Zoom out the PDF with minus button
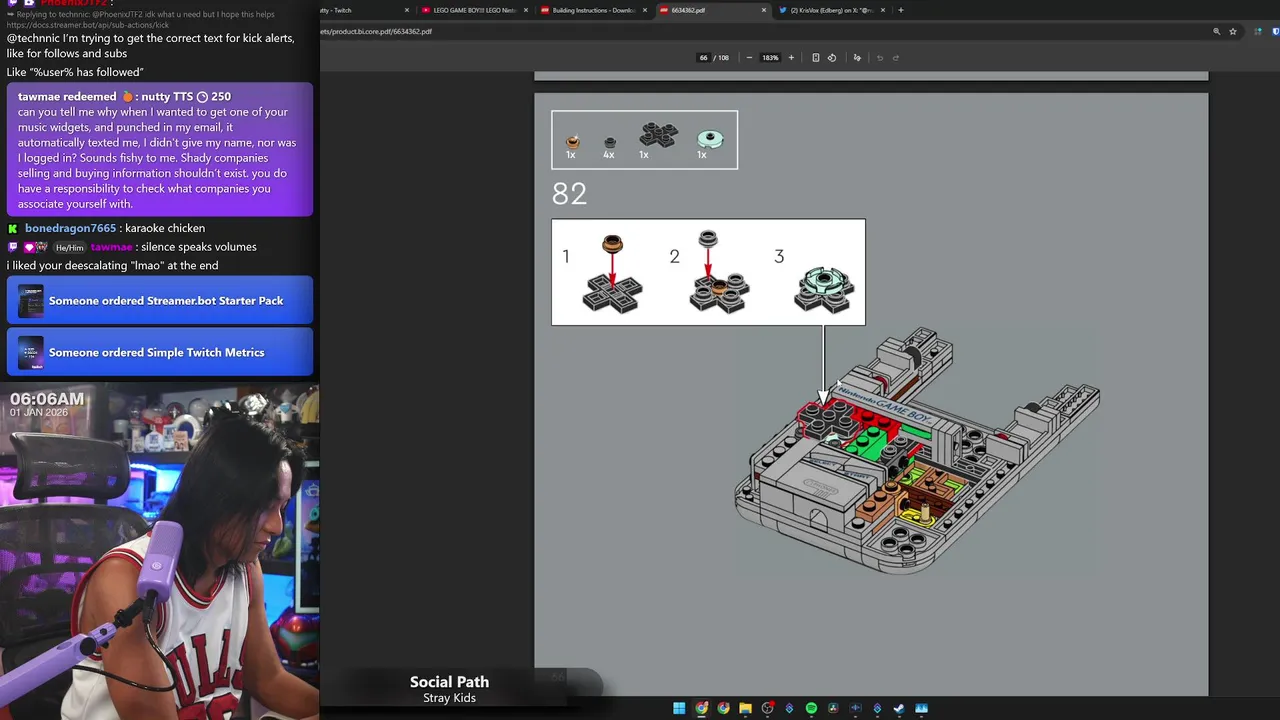 [x=749, y=58]
